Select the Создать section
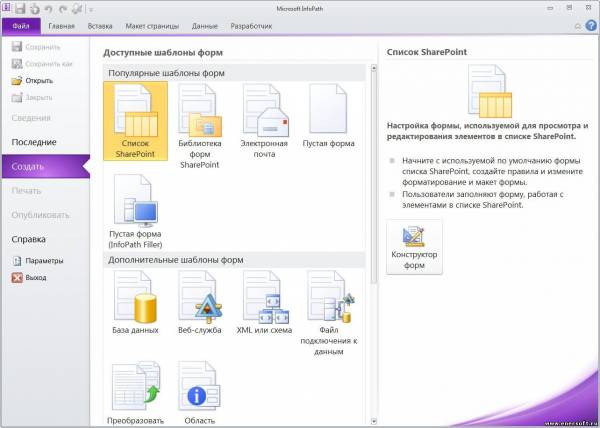This screenshot has width=600, height=428. (46, 166)
